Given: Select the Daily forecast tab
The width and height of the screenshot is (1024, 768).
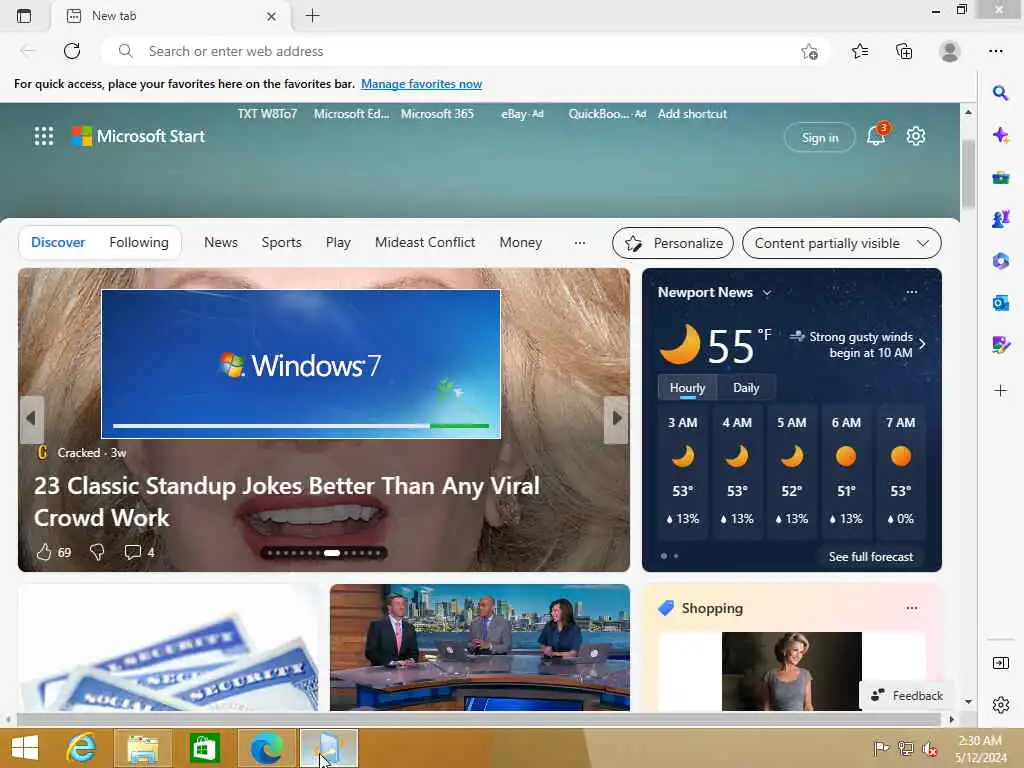Looking at the screenshot, I should [746, 388].
